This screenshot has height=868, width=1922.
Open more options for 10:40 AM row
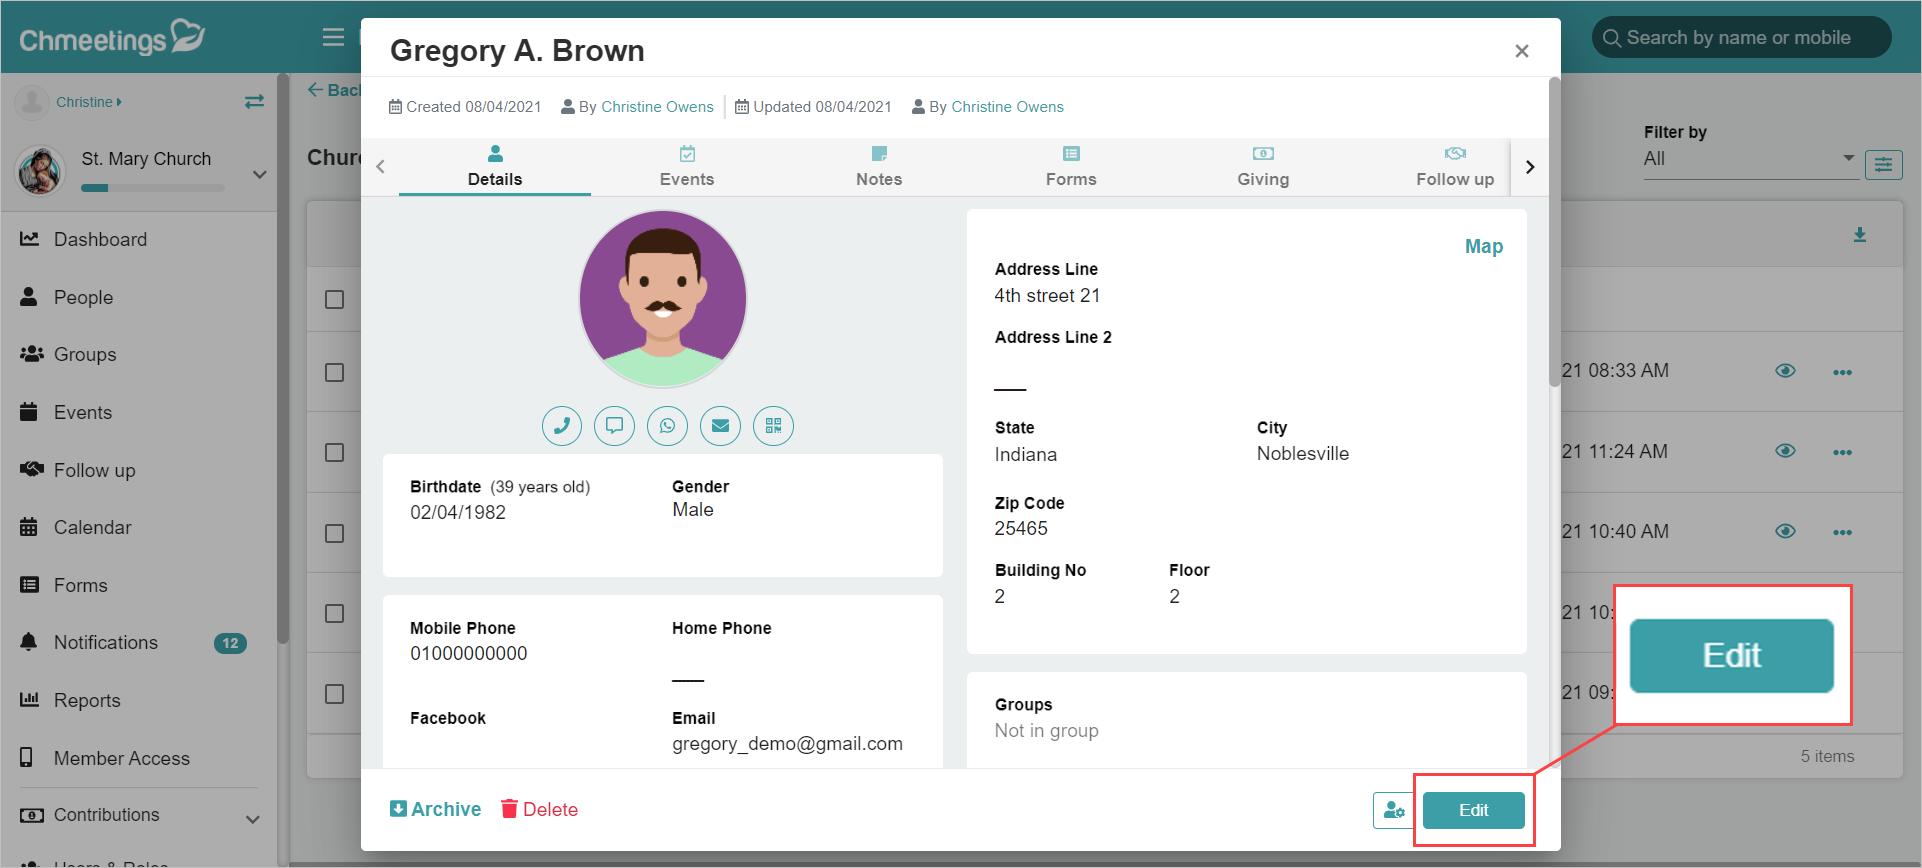coord(1843,532)
